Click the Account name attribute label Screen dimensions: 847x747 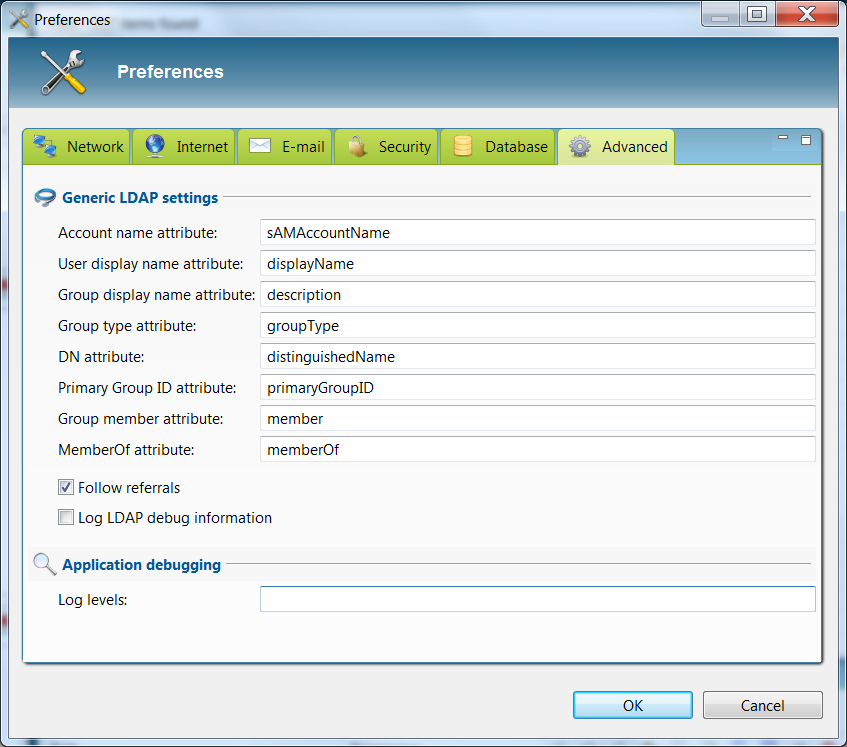pos(137,233)
